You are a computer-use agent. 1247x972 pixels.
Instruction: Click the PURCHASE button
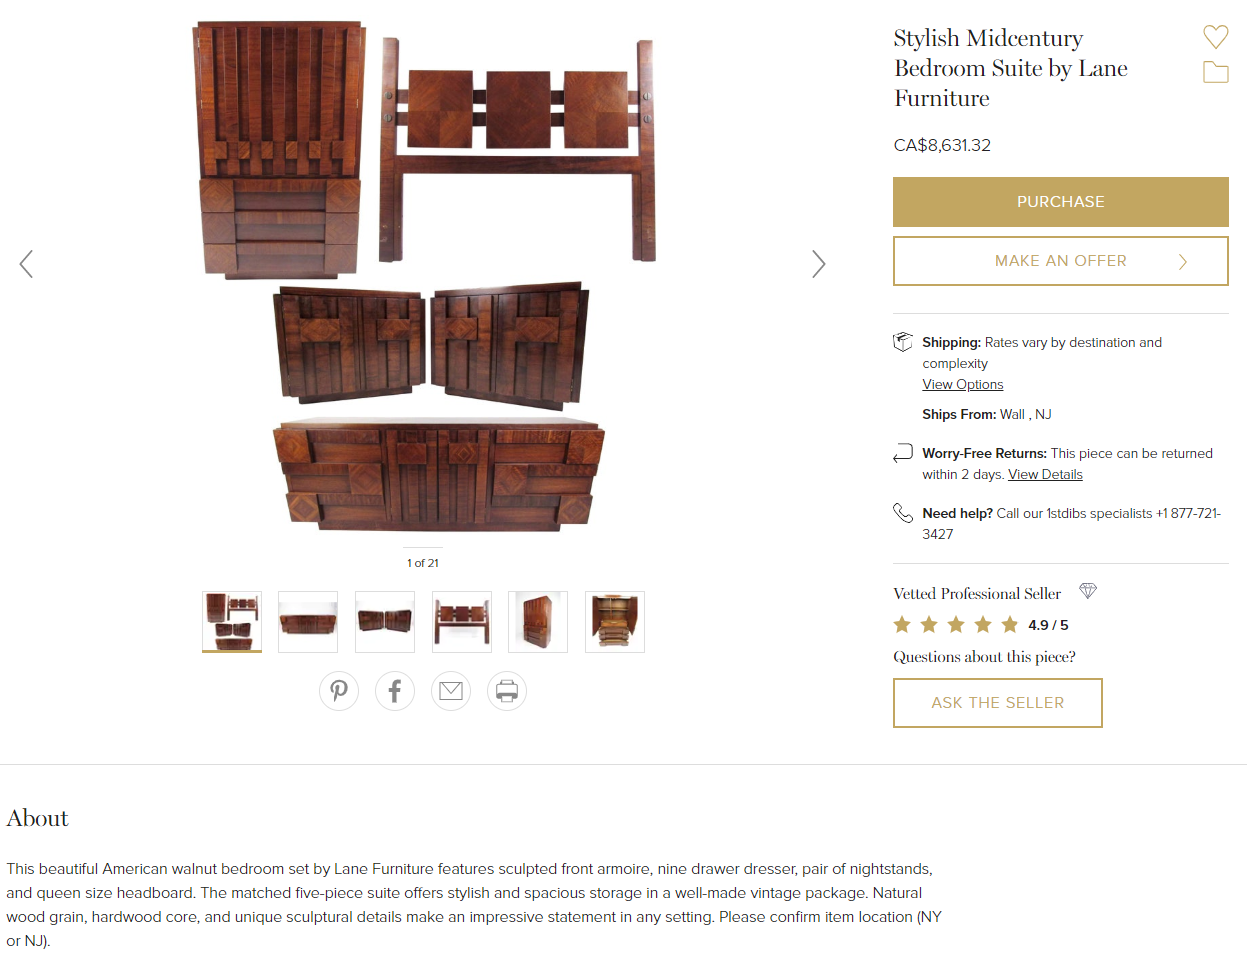click(1060, 202)
